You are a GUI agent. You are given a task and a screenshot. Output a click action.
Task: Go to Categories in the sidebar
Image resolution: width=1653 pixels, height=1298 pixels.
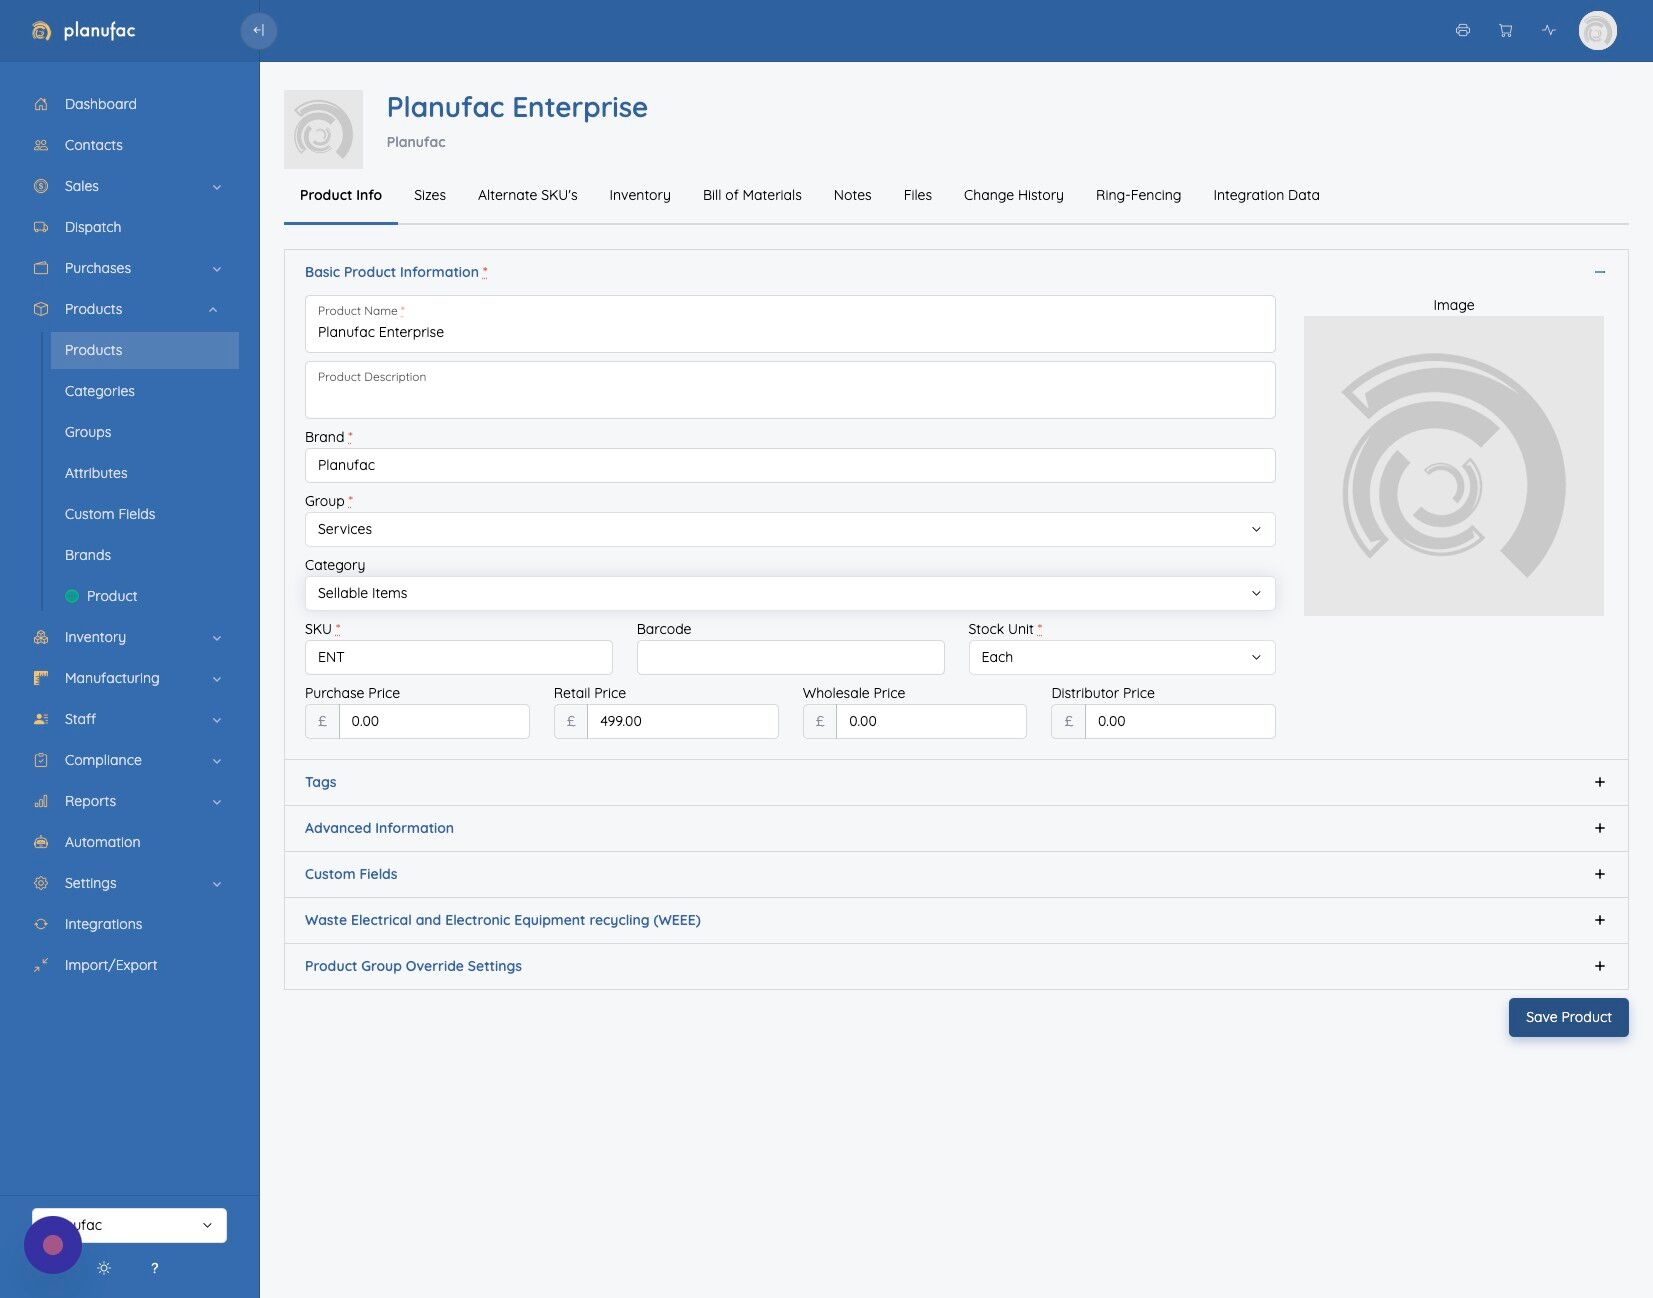point(100,391)
